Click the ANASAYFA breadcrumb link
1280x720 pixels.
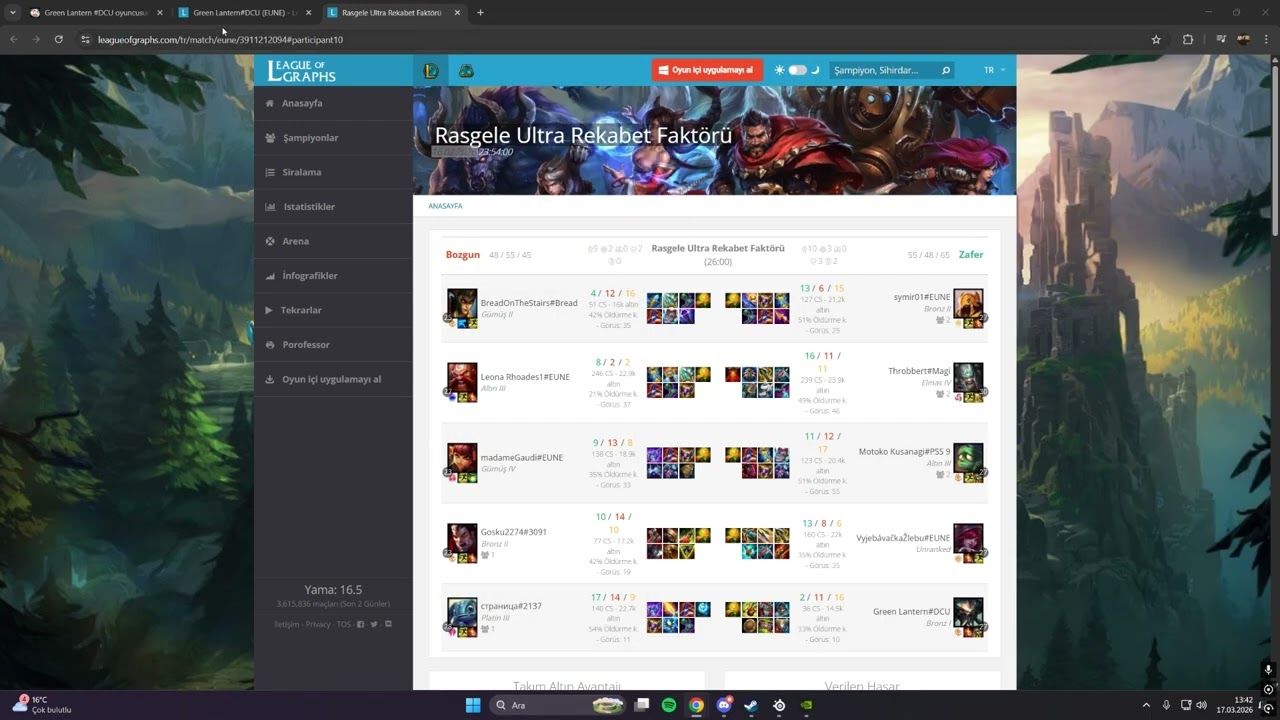click(x=445, y=206)
